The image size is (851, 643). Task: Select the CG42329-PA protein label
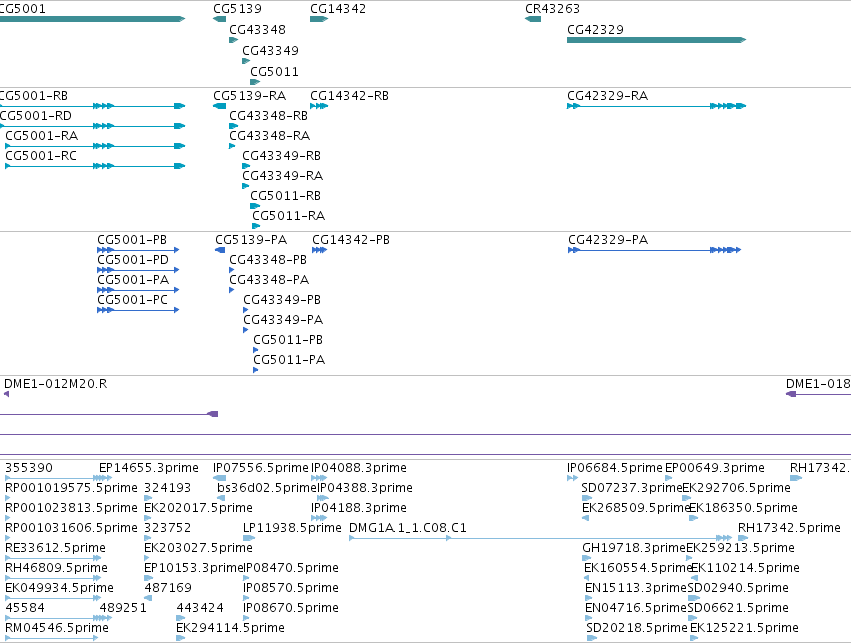608,240
